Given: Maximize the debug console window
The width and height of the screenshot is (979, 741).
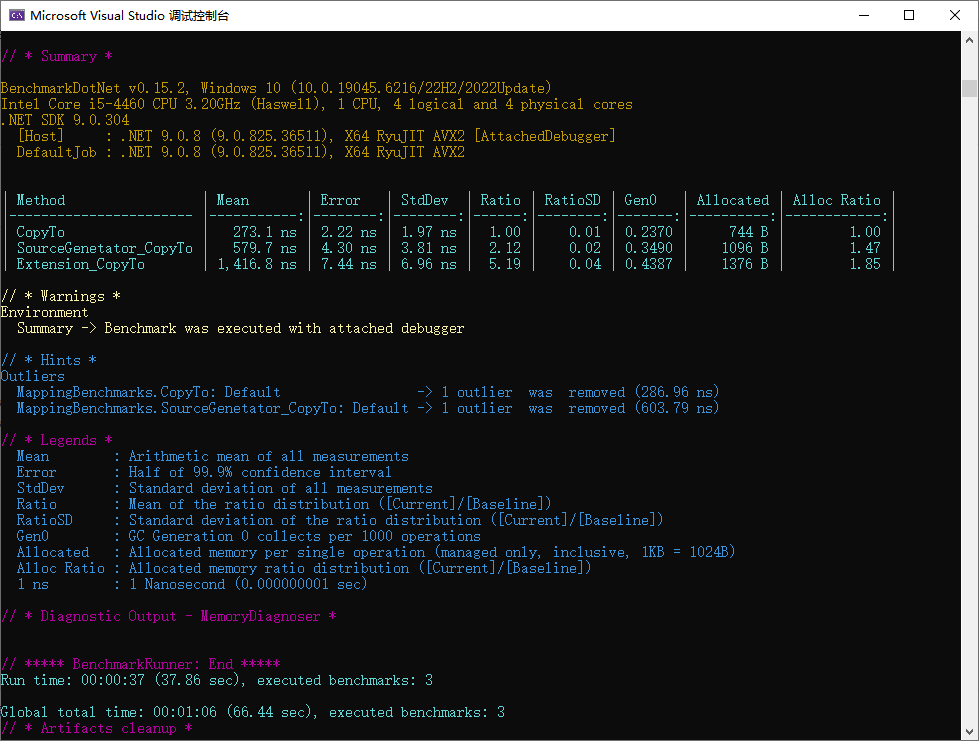Looking at the screenshot, I should (908, 16).
